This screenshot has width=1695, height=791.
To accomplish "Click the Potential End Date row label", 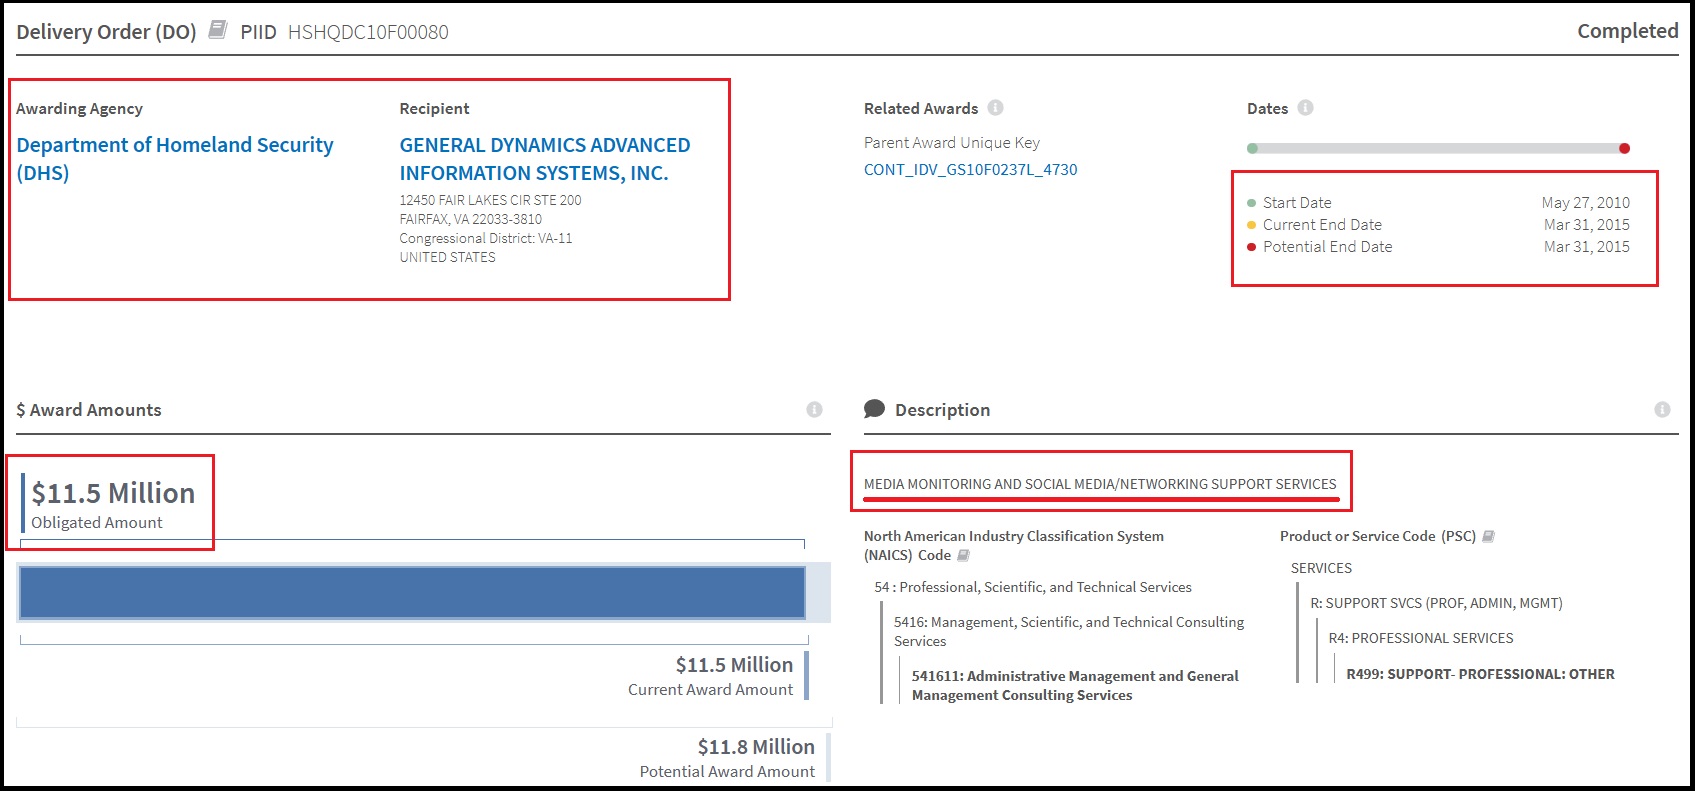I will (1327, 246).
